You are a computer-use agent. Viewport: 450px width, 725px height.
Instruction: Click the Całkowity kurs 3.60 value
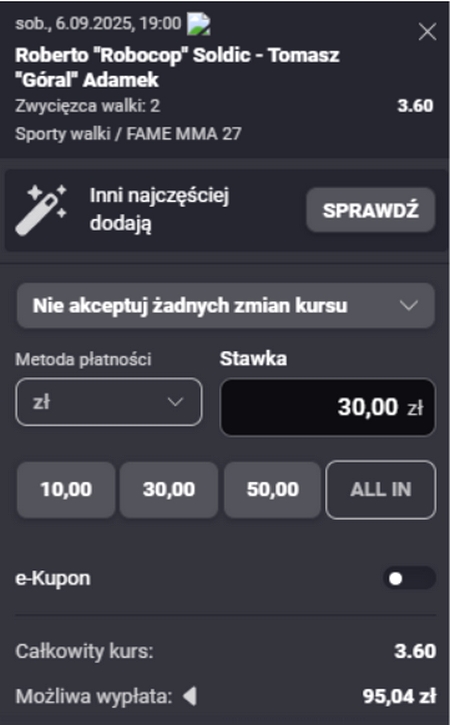click(x=415, y=651)
